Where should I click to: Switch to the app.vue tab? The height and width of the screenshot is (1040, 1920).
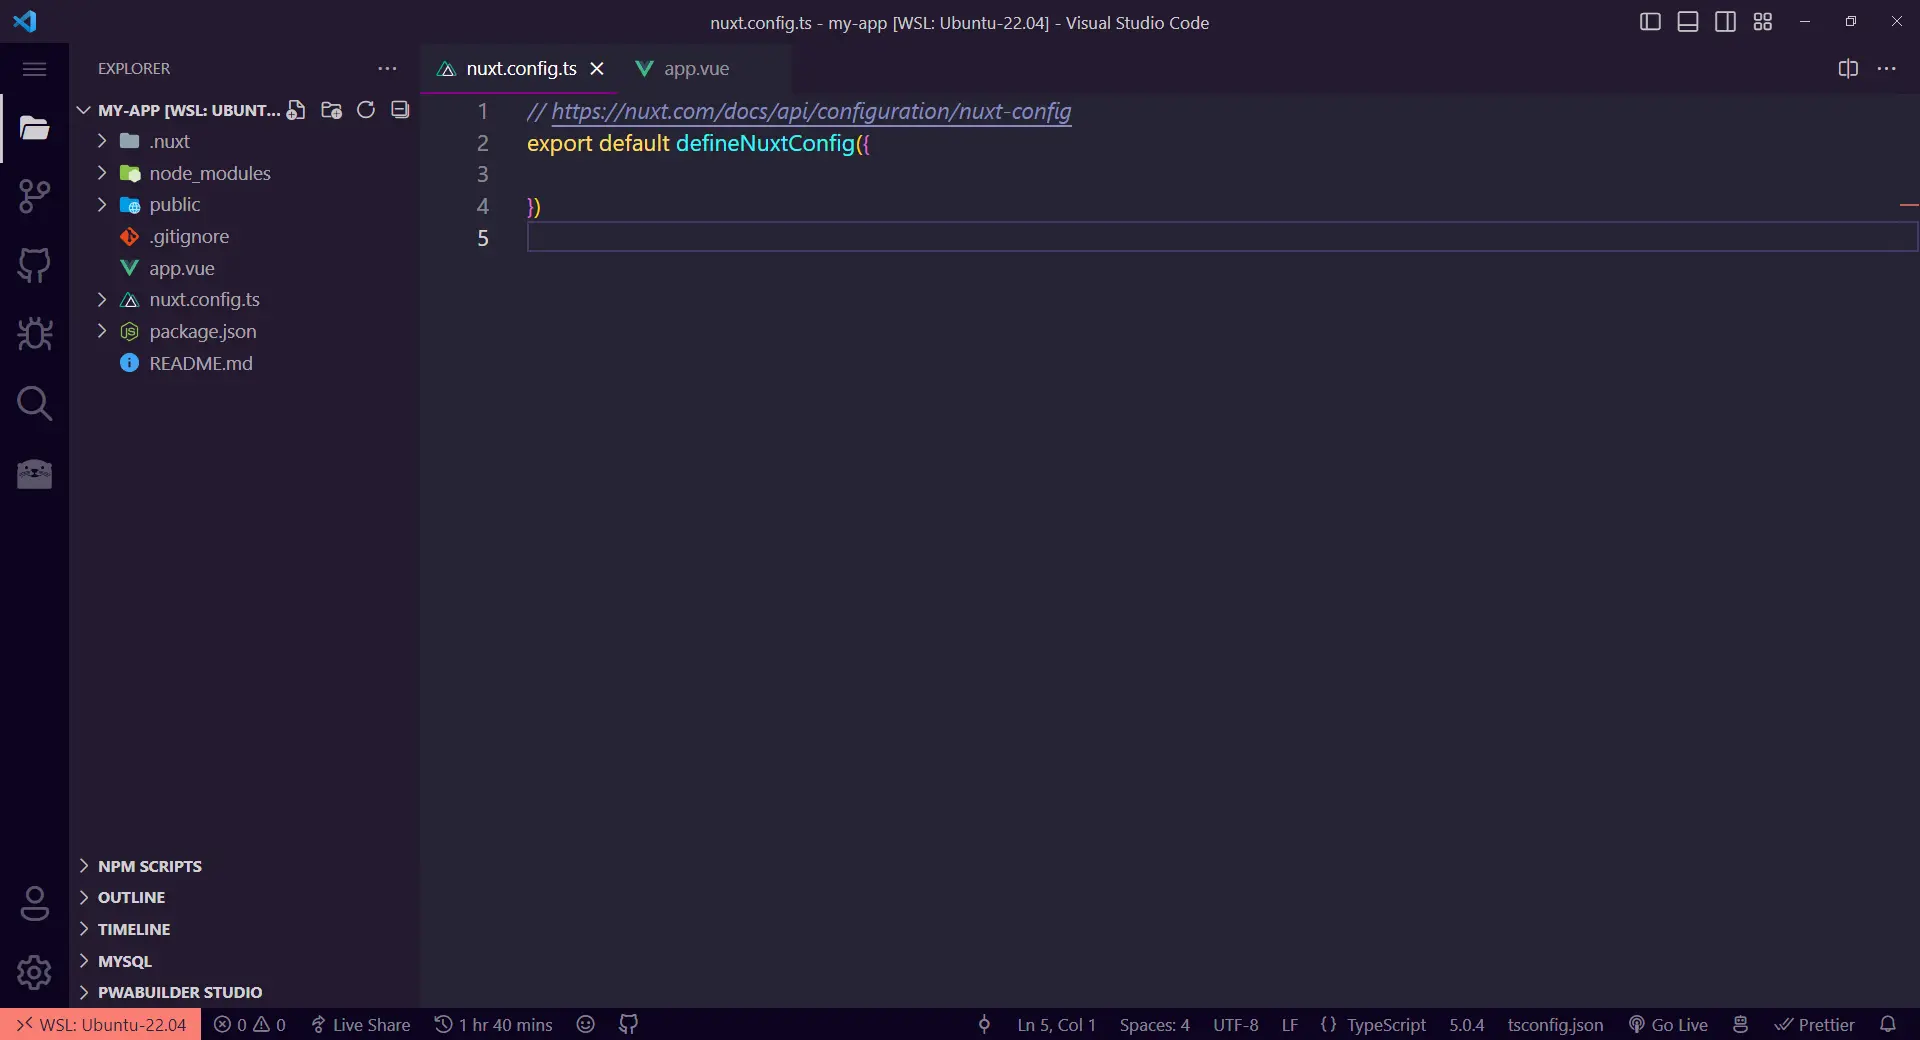pos(696,69)
